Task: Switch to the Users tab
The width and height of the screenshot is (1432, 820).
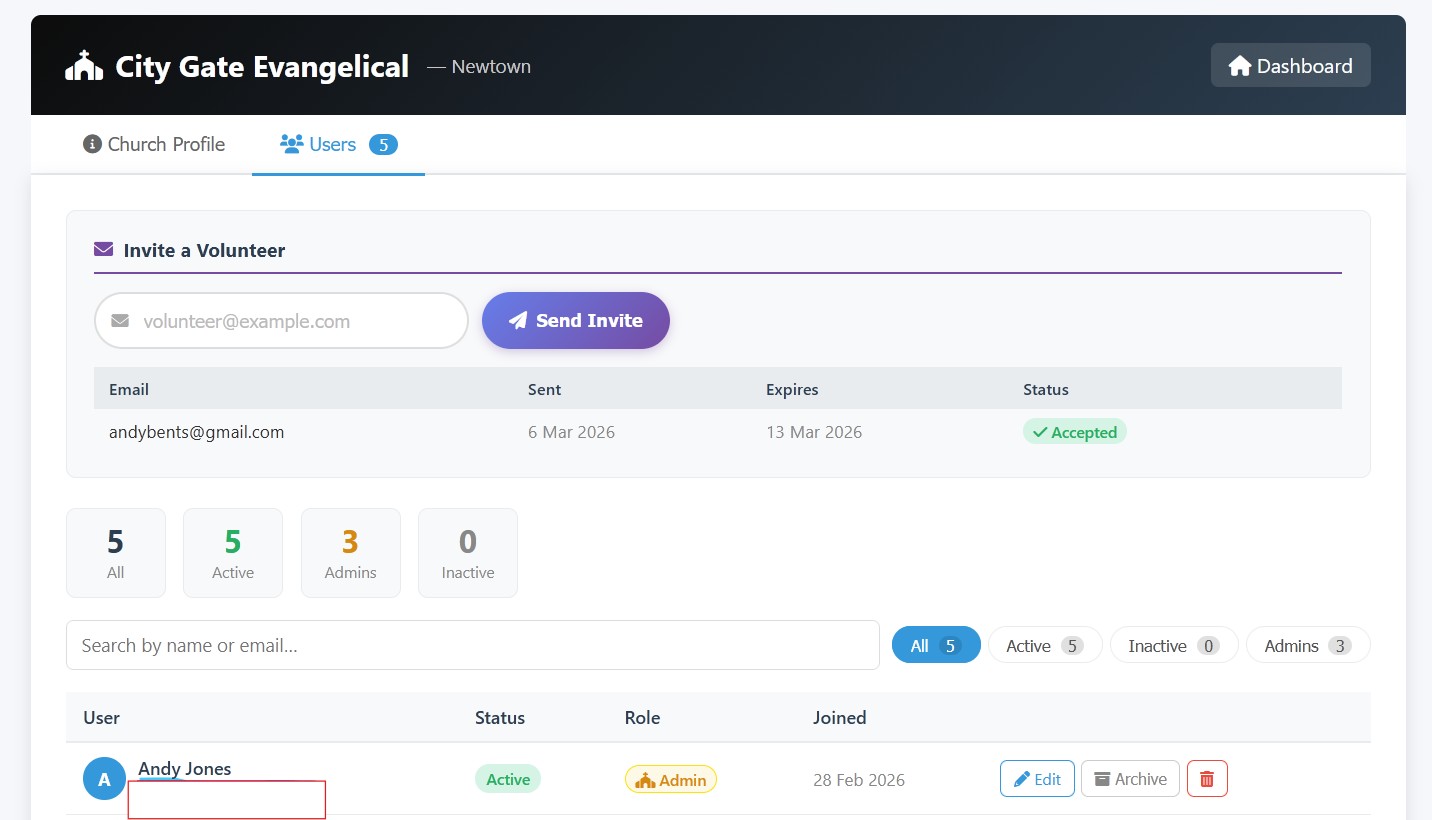Action: click(x=338, y=144)
